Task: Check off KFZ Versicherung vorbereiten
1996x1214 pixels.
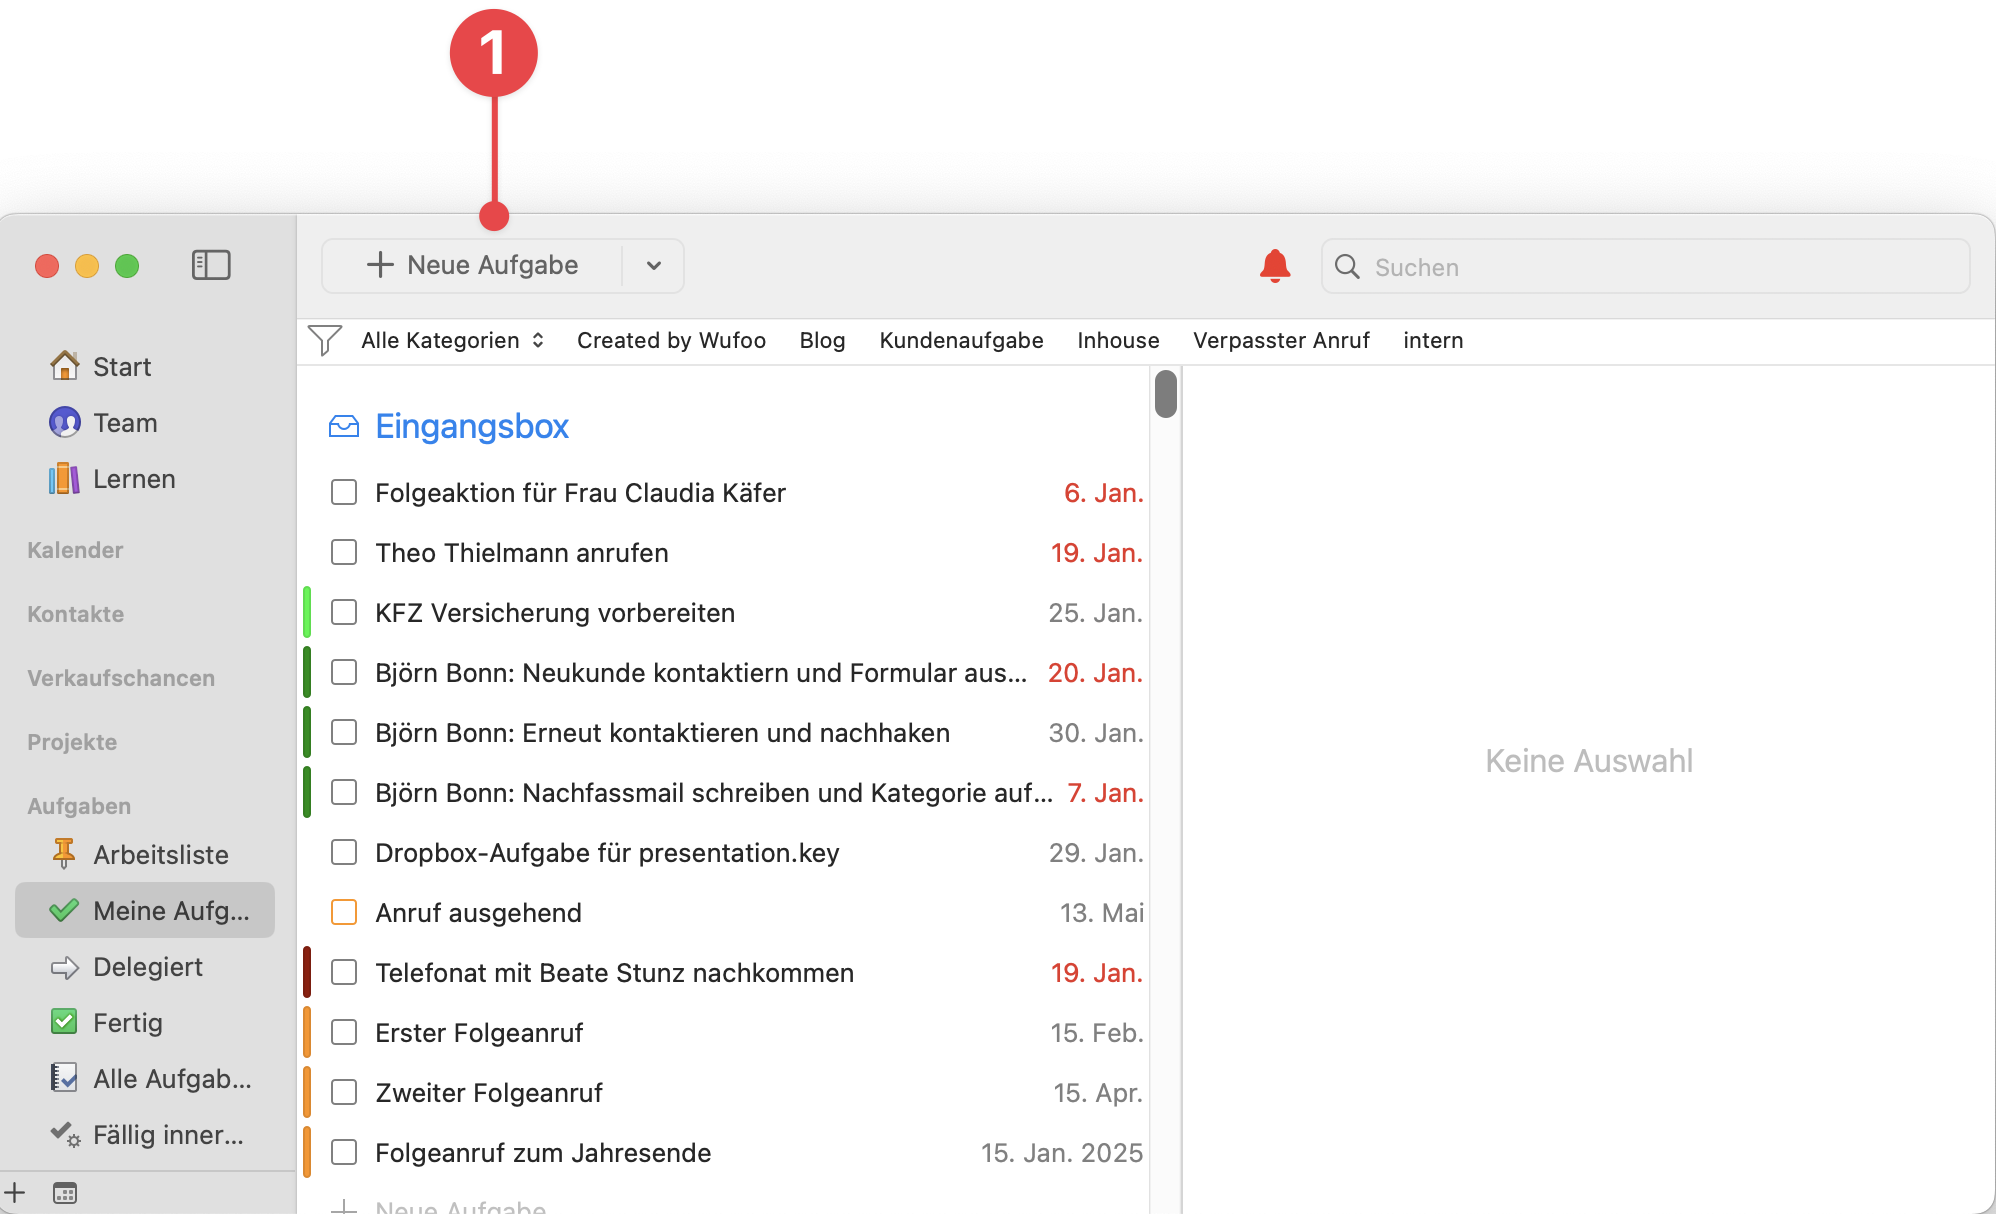Action: 344,612
